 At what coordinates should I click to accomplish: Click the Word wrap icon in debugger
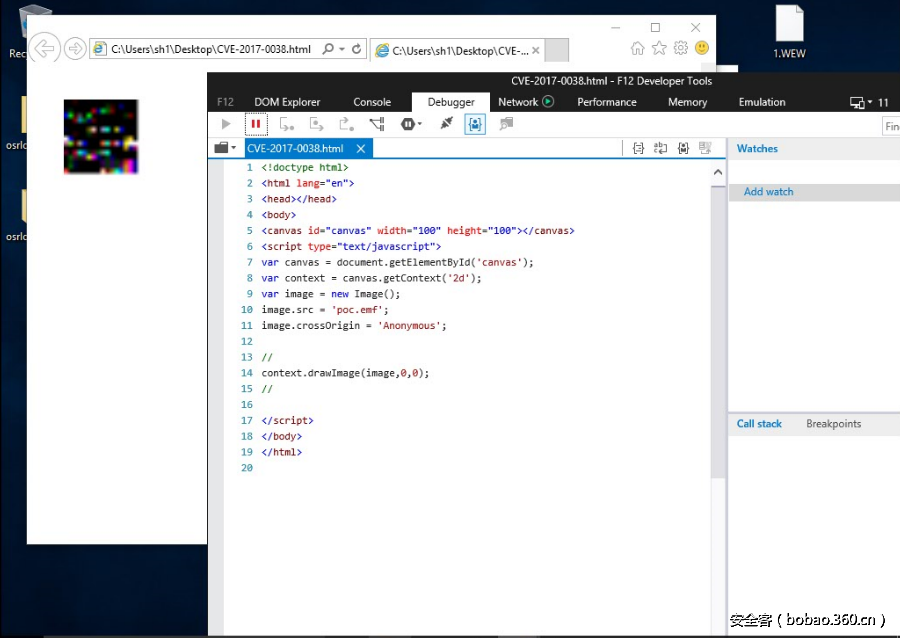coord(660,148)
